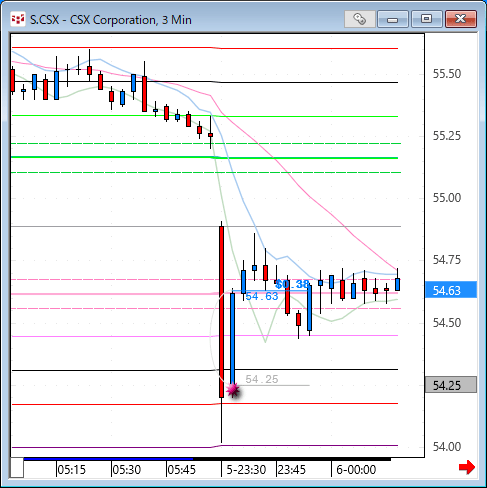Click the 05:15 time axis label
Viewport: 487px width, 488px height.
click(71, 470)
